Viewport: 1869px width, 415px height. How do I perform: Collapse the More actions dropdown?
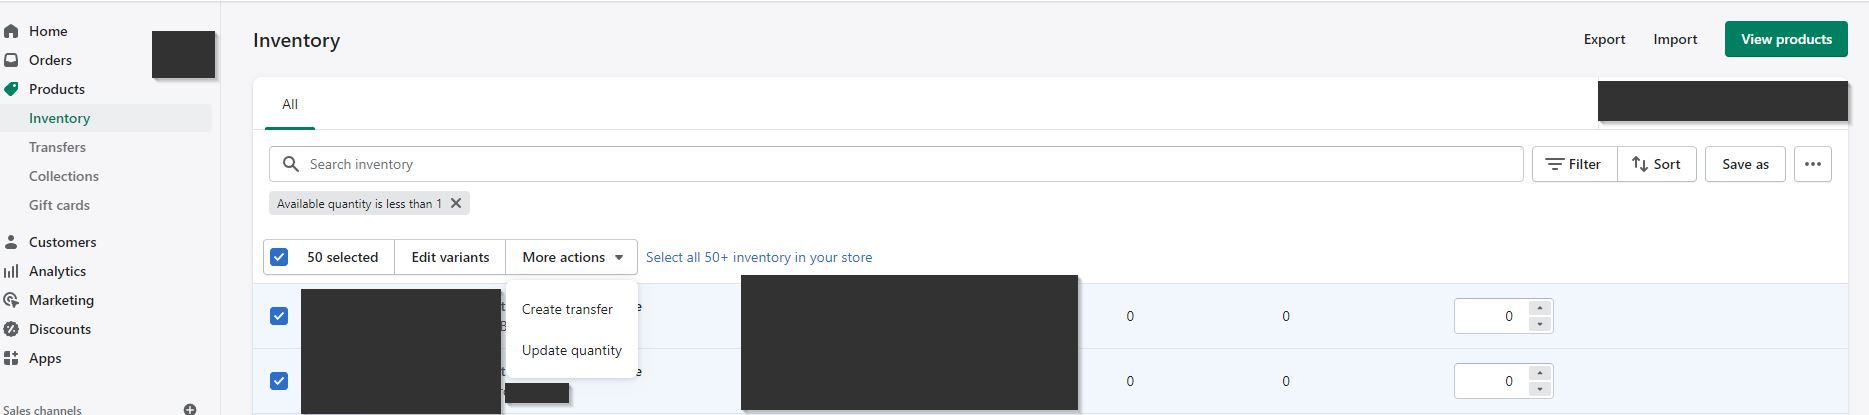point(572,257)
